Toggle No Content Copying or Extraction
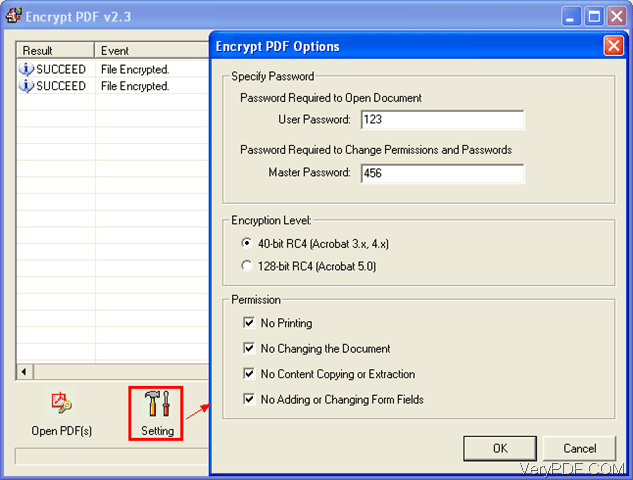 point(249,373)
